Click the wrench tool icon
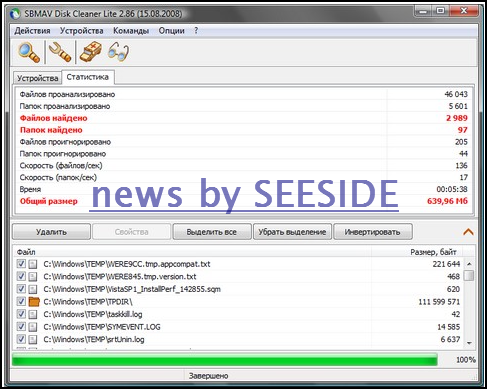 click(60, 52)
